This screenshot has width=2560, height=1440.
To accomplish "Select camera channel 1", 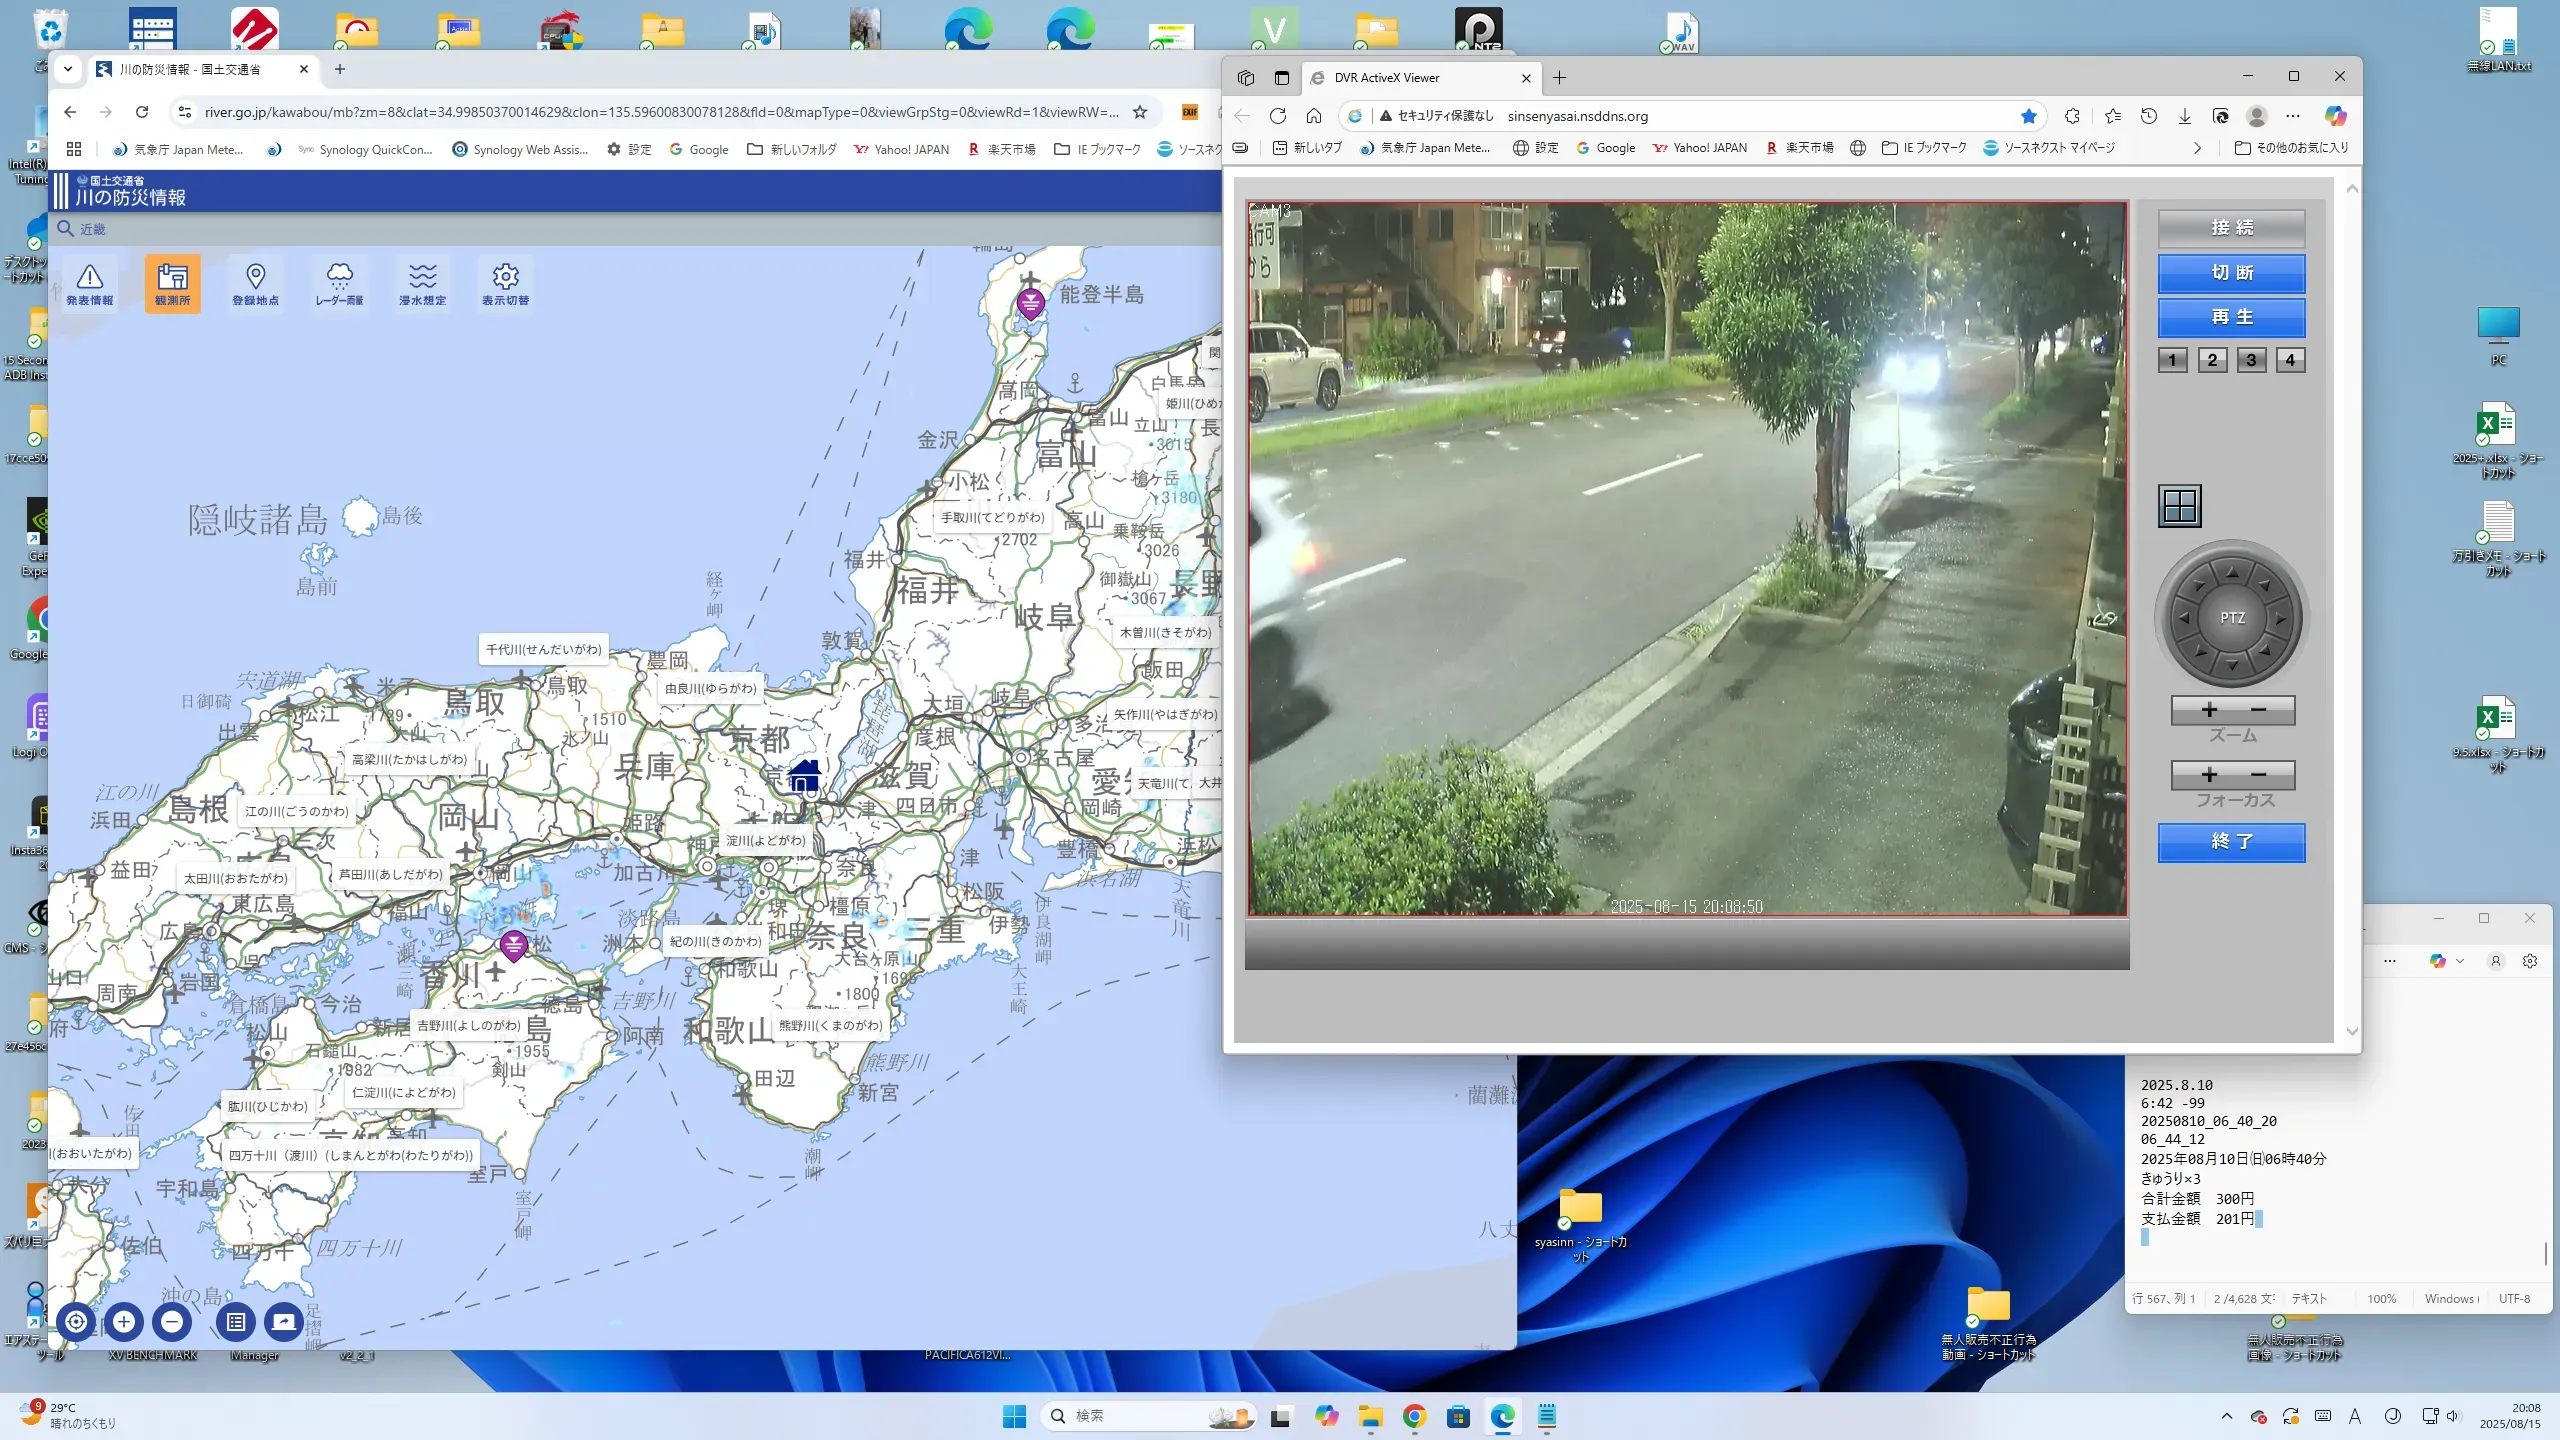I will [x=2172, y=360].
